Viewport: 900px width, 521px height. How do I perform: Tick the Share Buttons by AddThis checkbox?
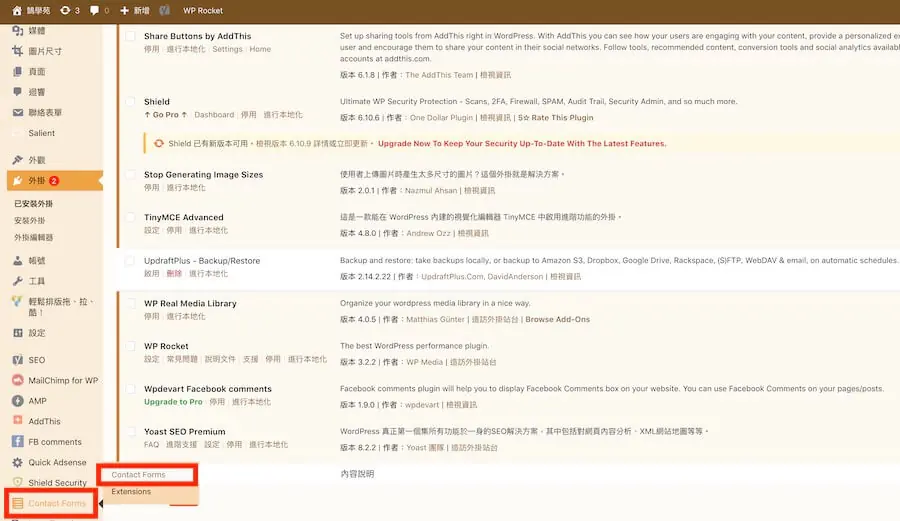[x=131, y=36]
